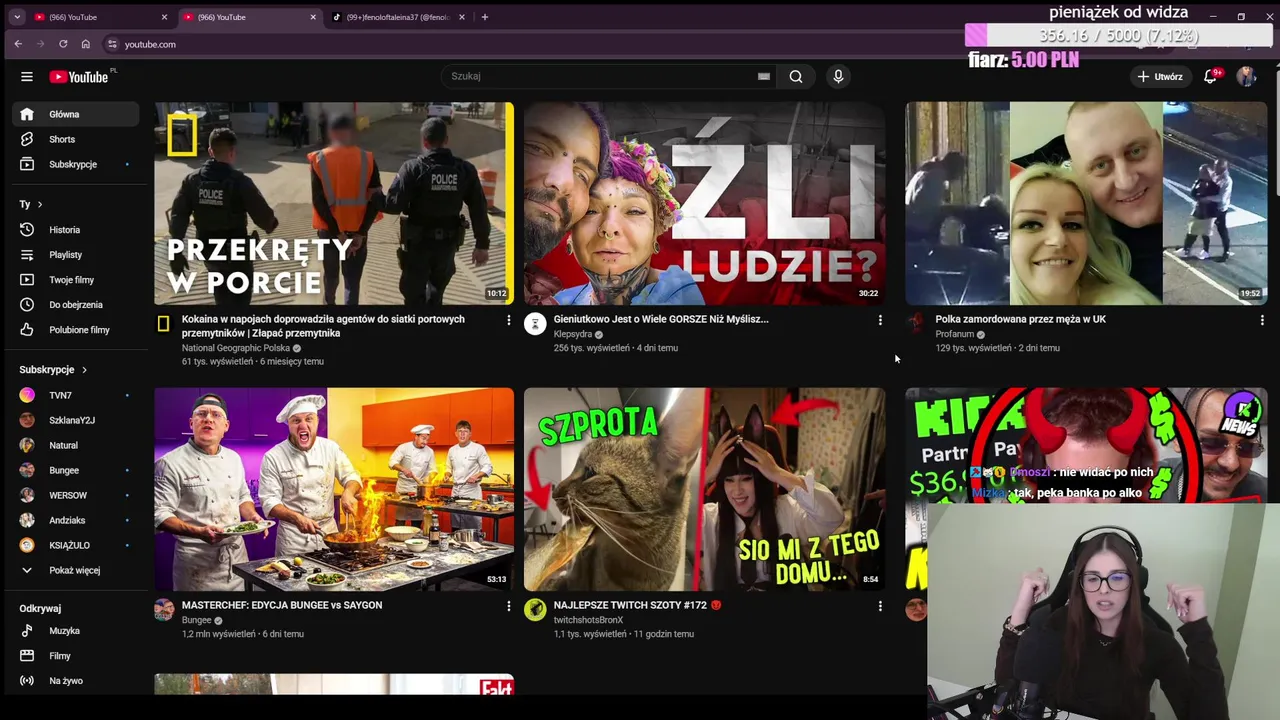Open title MASTERCHEF: EDYCJA BUNGEE vs SAYGON

[x=282, y=605]
